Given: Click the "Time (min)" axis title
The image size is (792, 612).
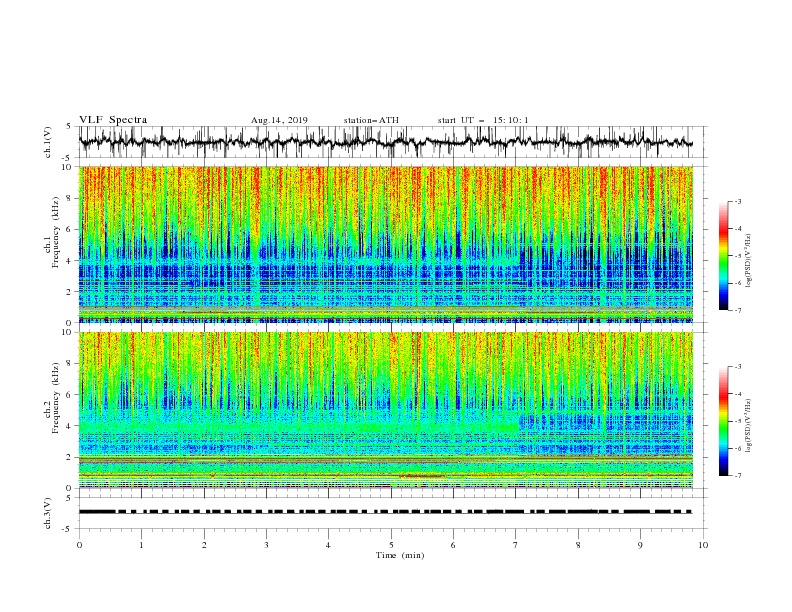Looking at the screenshot, I should (400, 555).
